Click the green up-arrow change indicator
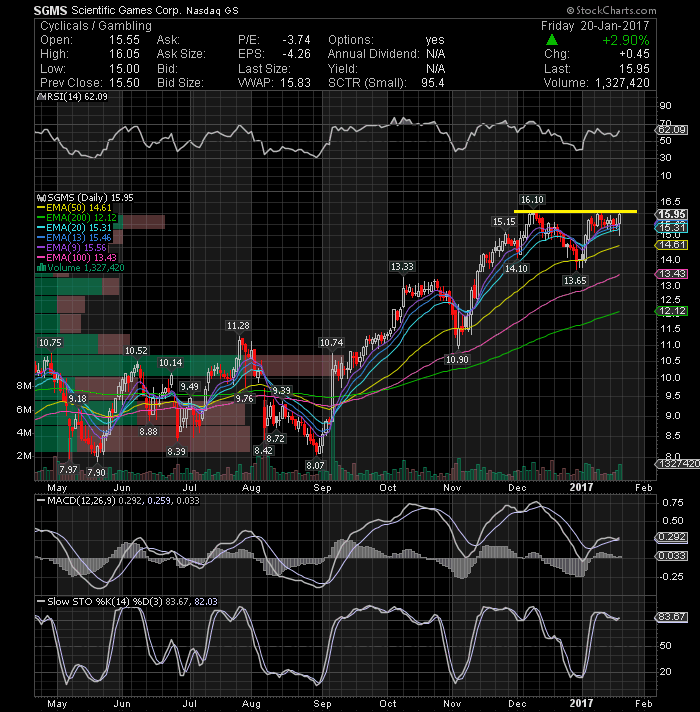Viewport: 700px width, 712px height. (x=552, y=40)
